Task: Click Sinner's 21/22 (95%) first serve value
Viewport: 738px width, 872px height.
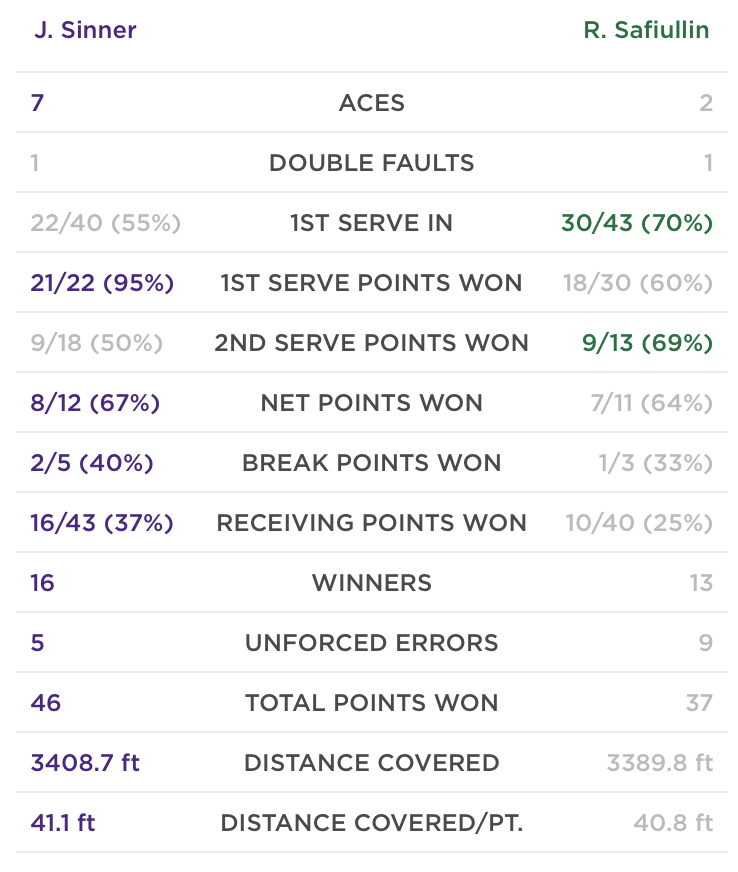Action: (102, 283)
